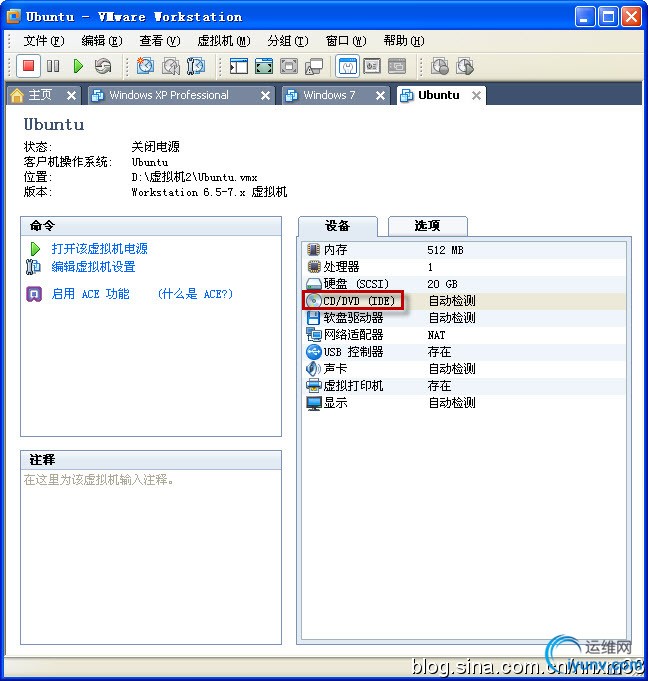Click the settings icon beside 编辑虚拟机设置

click(33, 267)
